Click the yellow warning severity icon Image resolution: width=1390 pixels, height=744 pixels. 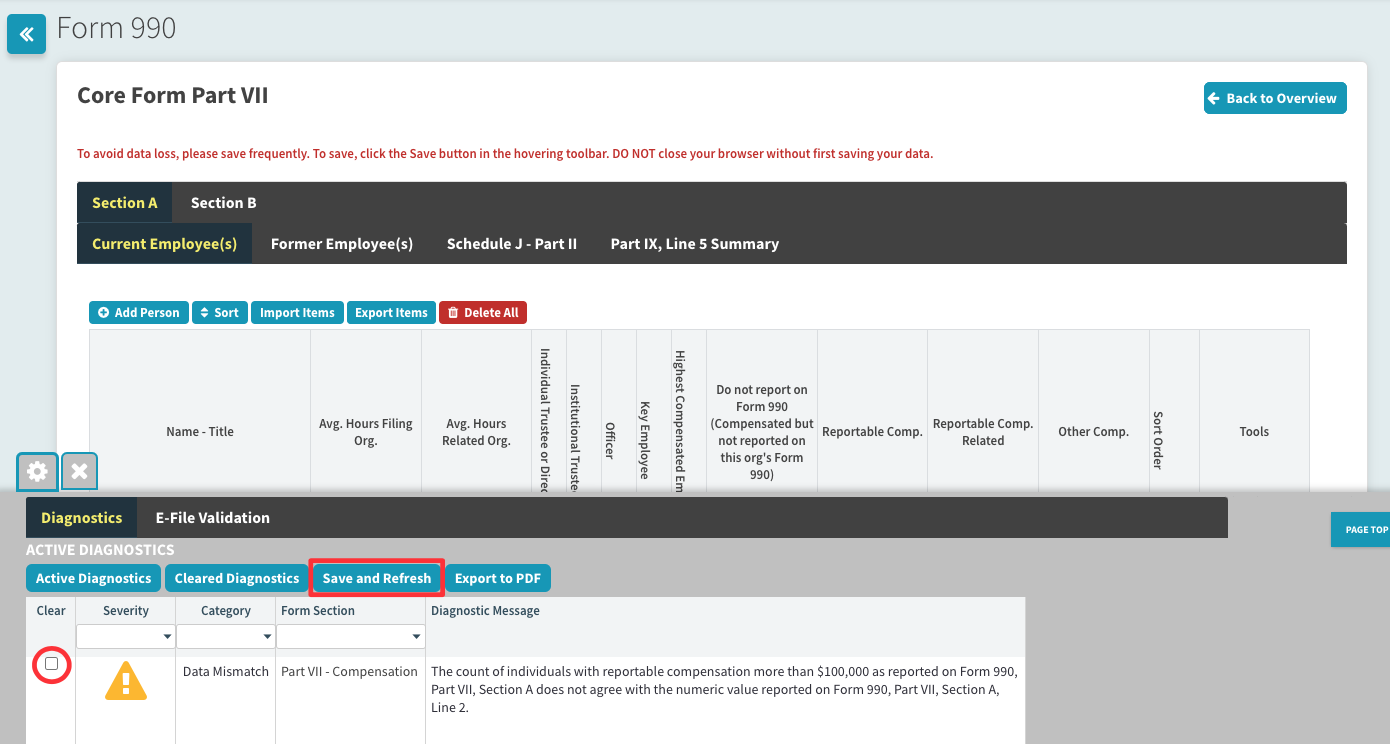pos(125,682)
